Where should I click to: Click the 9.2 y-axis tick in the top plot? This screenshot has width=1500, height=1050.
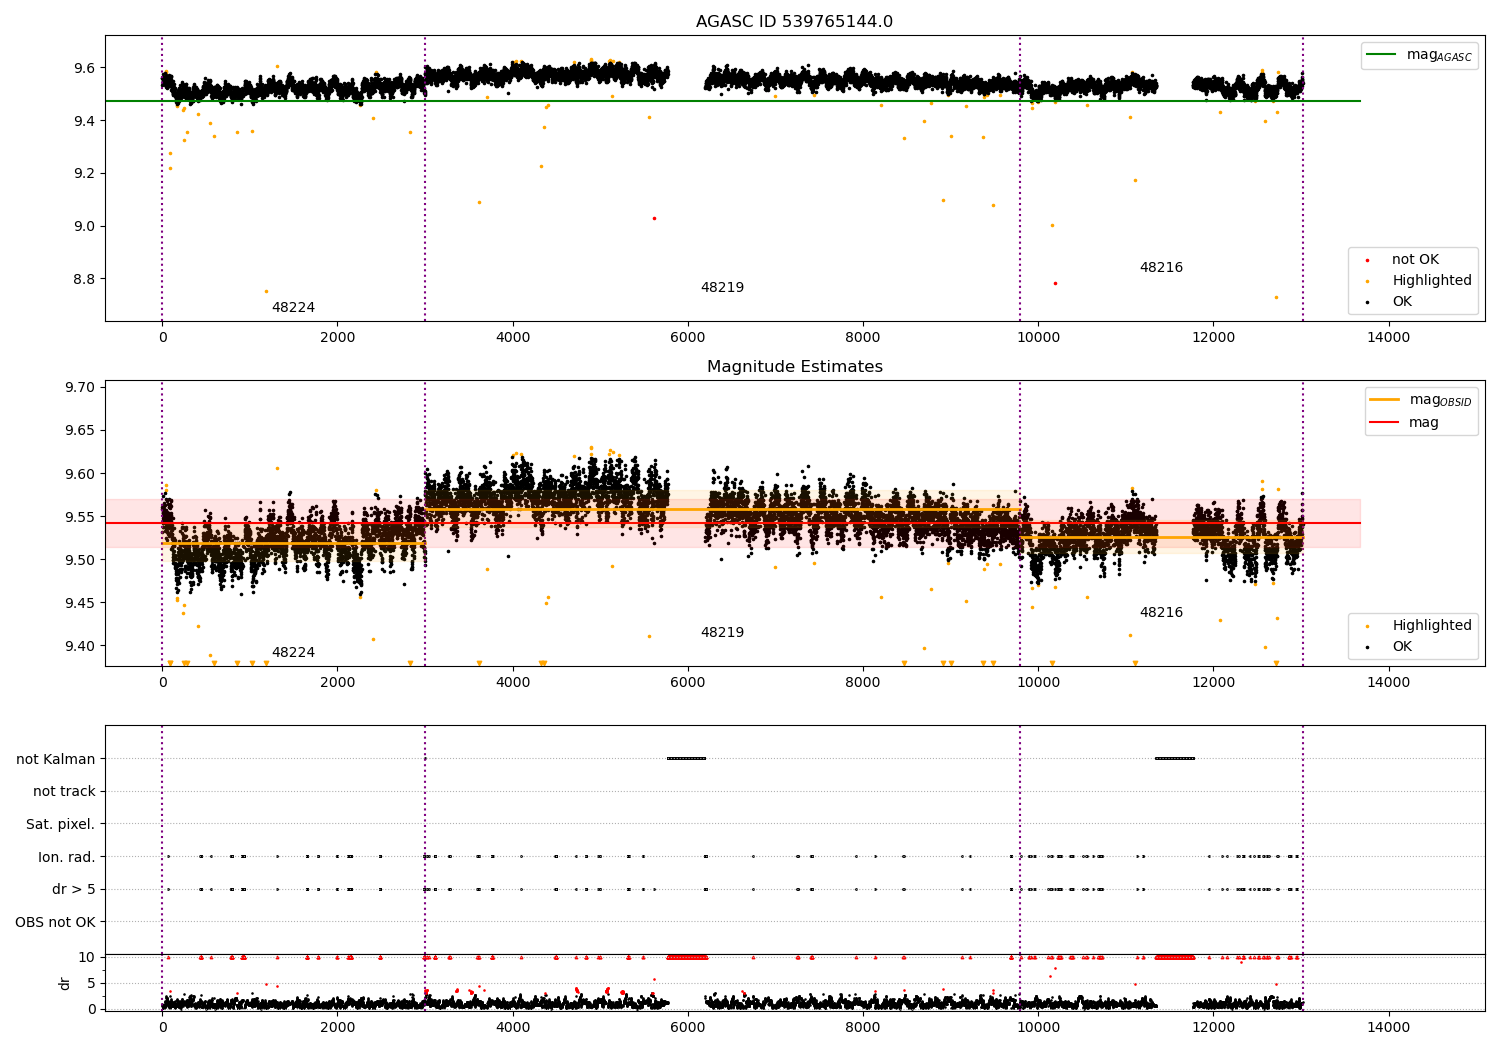tap(84, 174)
